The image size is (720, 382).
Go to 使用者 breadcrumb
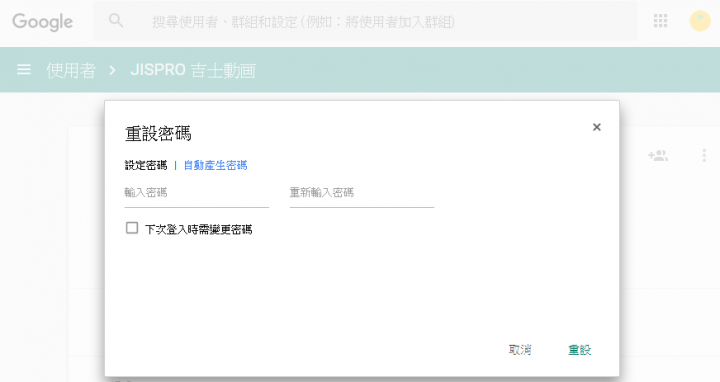(x=71, y=70)
